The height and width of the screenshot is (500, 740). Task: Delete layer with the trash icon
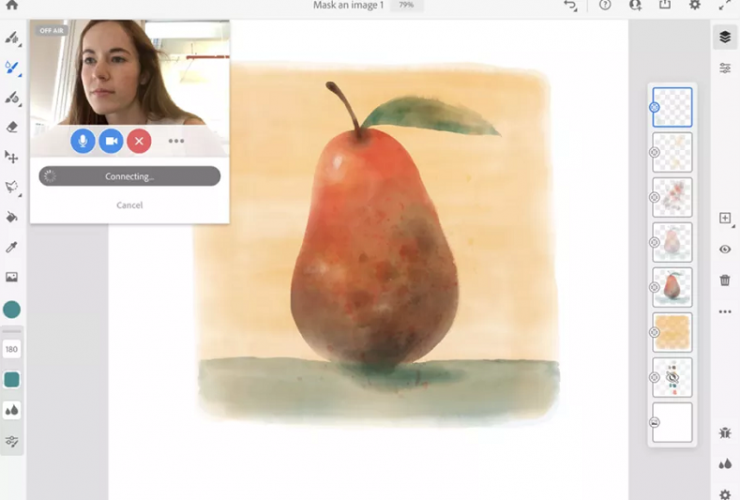pyautogui.click(x=725, y=280)
